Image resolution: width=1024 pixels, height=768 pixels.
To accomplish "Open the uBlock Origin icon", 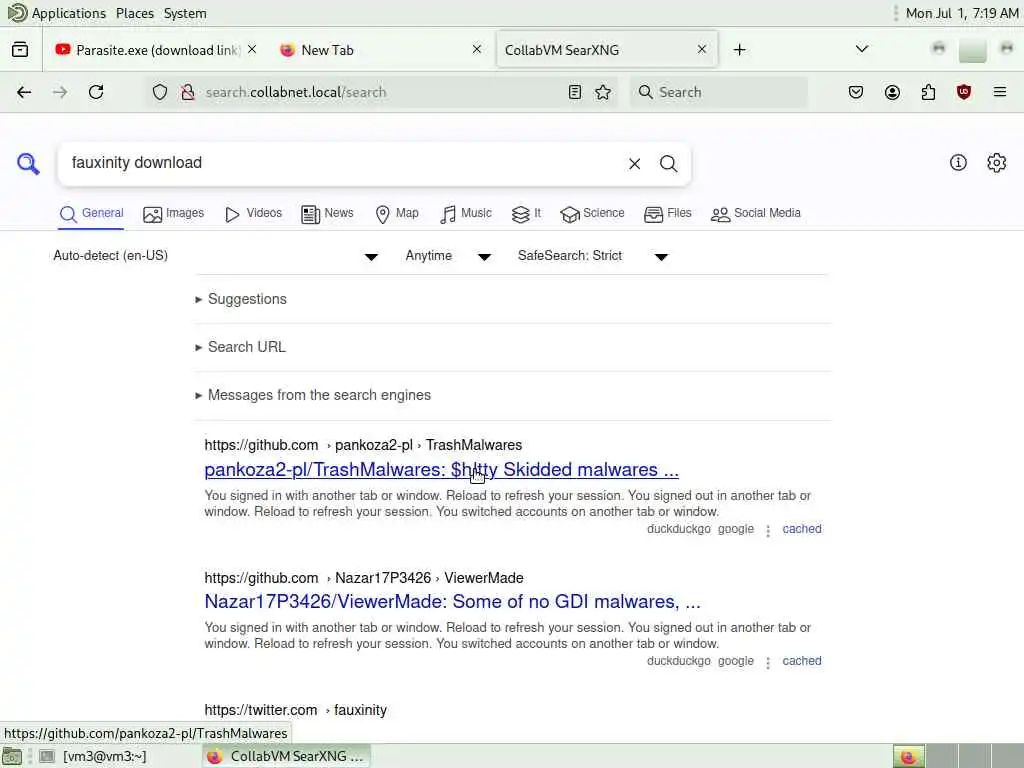I will point(964,92).
